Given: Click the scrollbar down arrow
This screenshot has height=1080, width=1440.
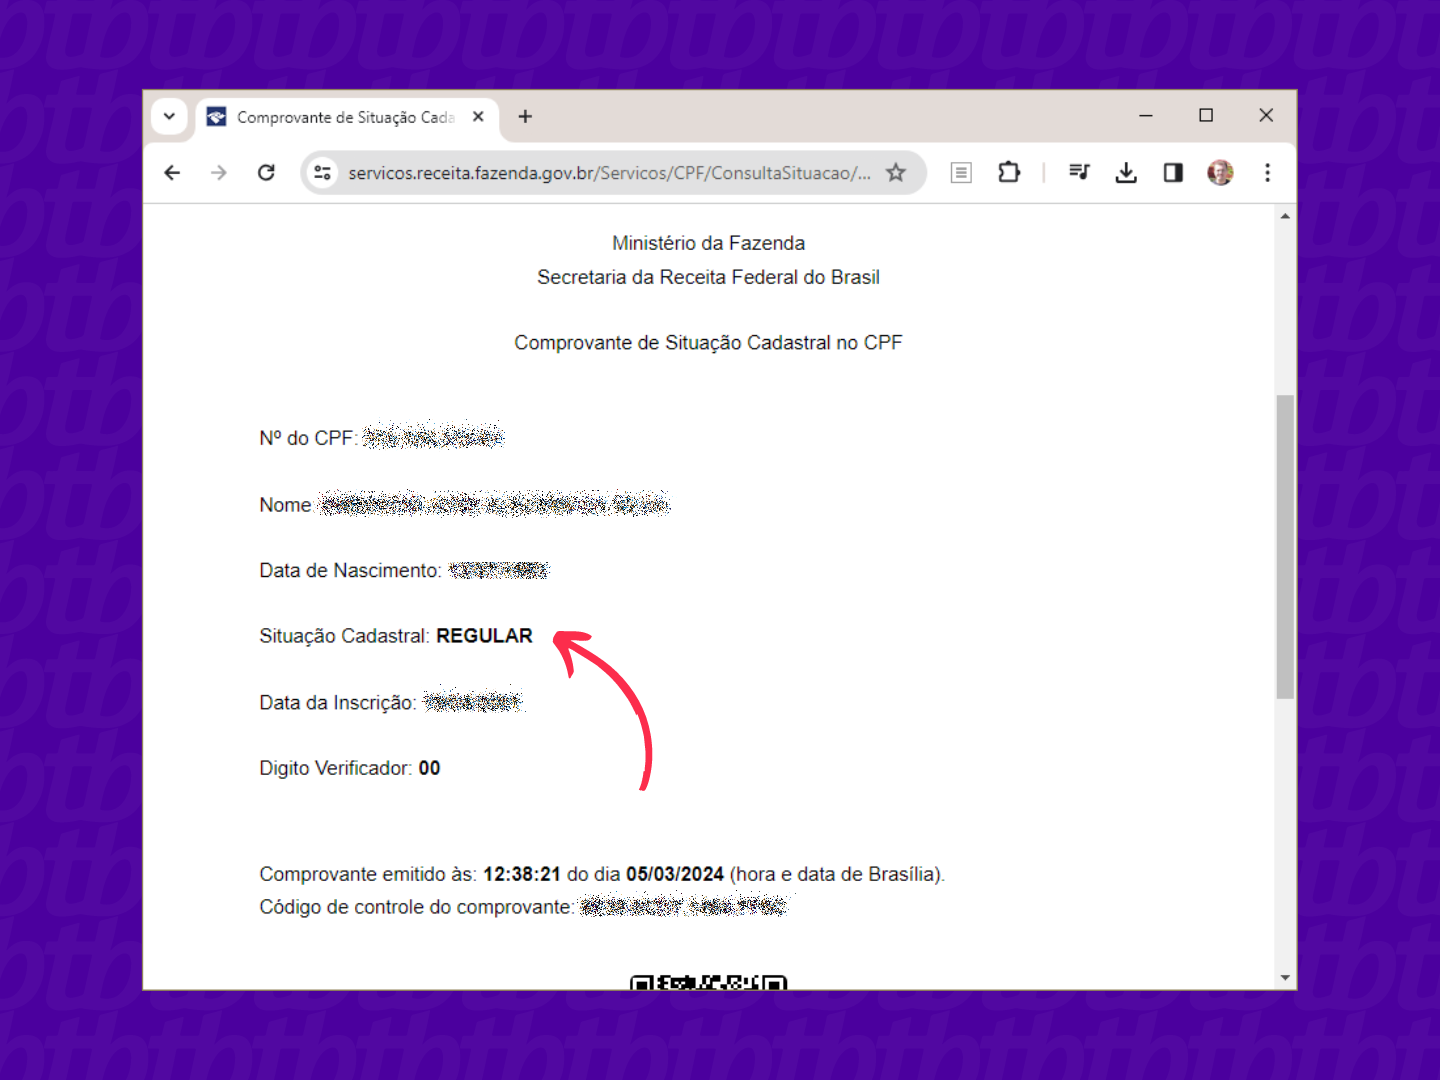Looking at the screenshot, I should click(x=1285, y=977).
